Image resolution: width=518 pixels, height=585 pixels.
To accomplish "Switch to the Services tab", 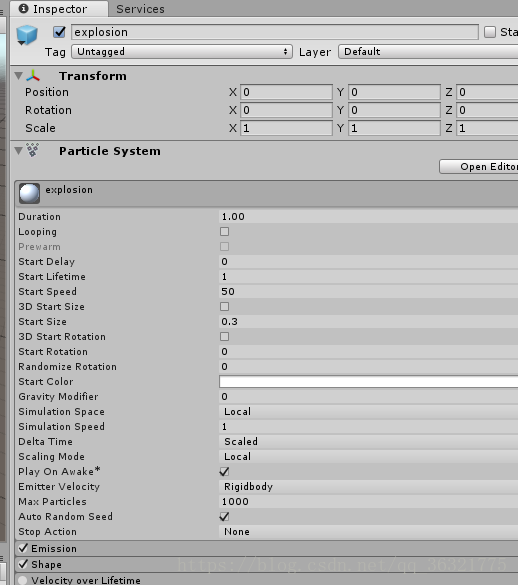I will (140, 9).
